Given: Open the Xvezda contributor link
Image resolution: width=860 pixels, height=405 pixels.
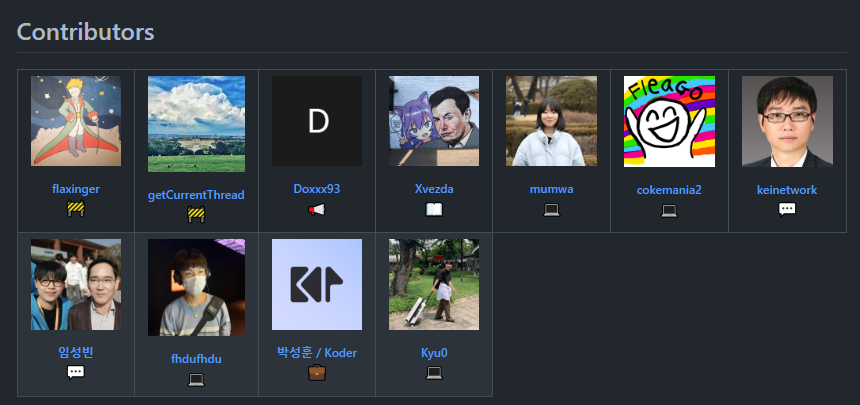Looking at the screenshot, I should click(434, 189).
